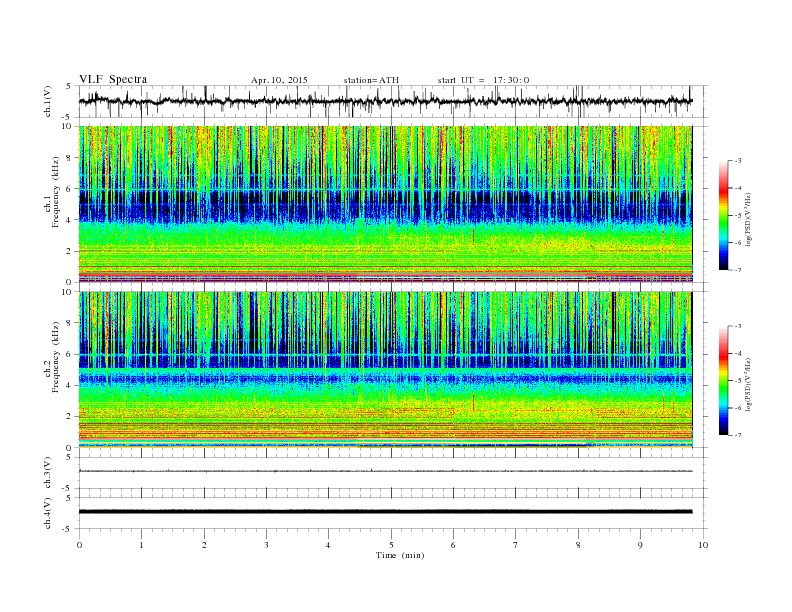
Task: Click the ch.1 voltage waveform trace
Action: [385, 101]
